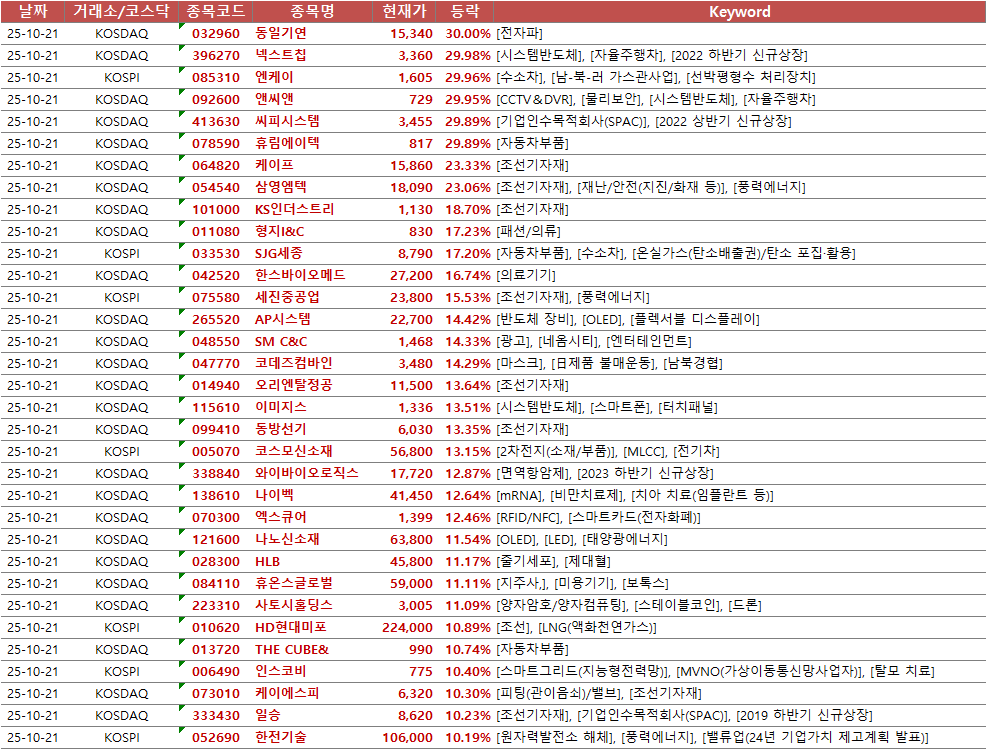Select the [조선], [LNG(액화천연가스)] keyword cell

click(x=577, y=628)
